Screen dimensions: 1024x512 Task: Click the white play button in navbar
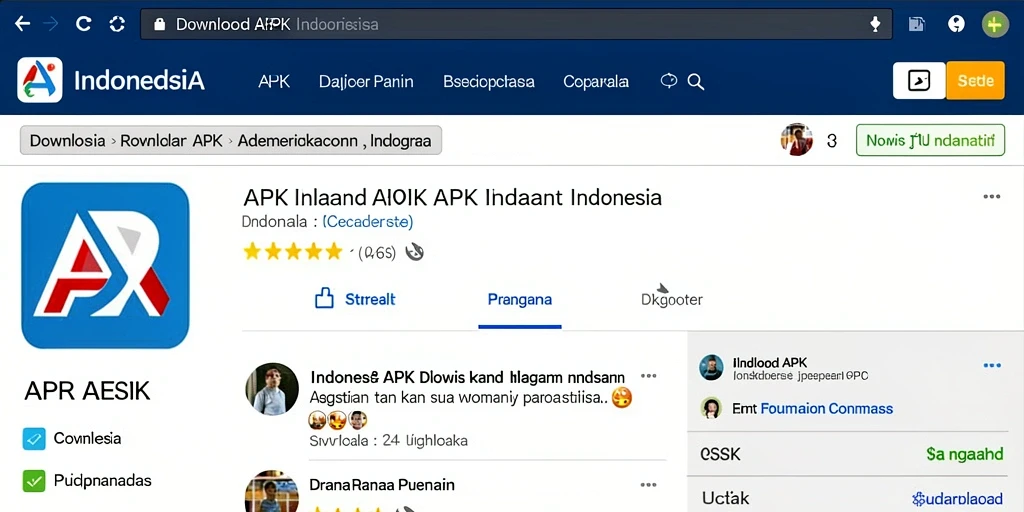coord(919,81)
